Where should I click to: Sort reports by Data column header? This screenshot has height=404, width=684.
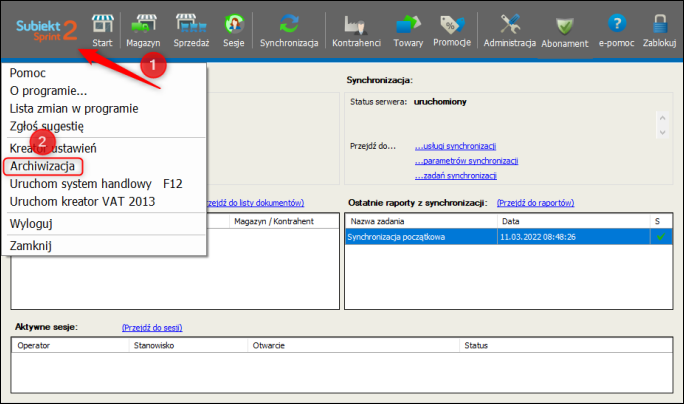pyautogui.click(x=574, y=221)
